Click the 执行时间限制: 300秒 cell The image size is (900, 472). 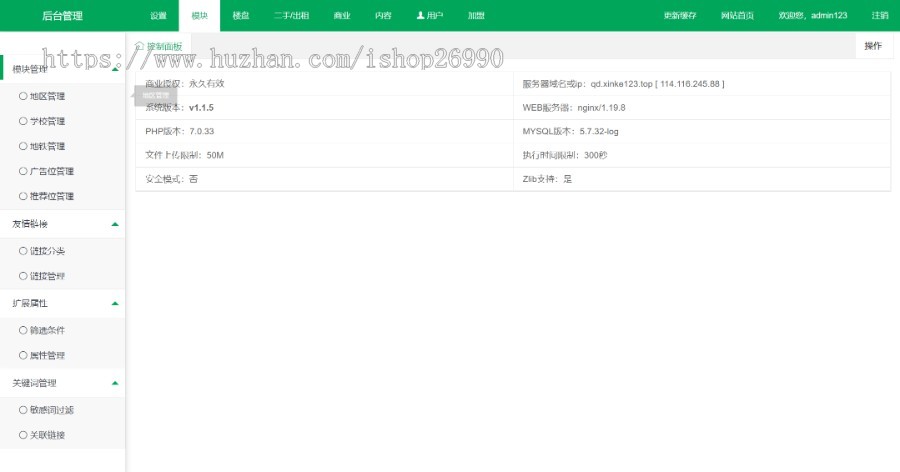pos(702,155)
